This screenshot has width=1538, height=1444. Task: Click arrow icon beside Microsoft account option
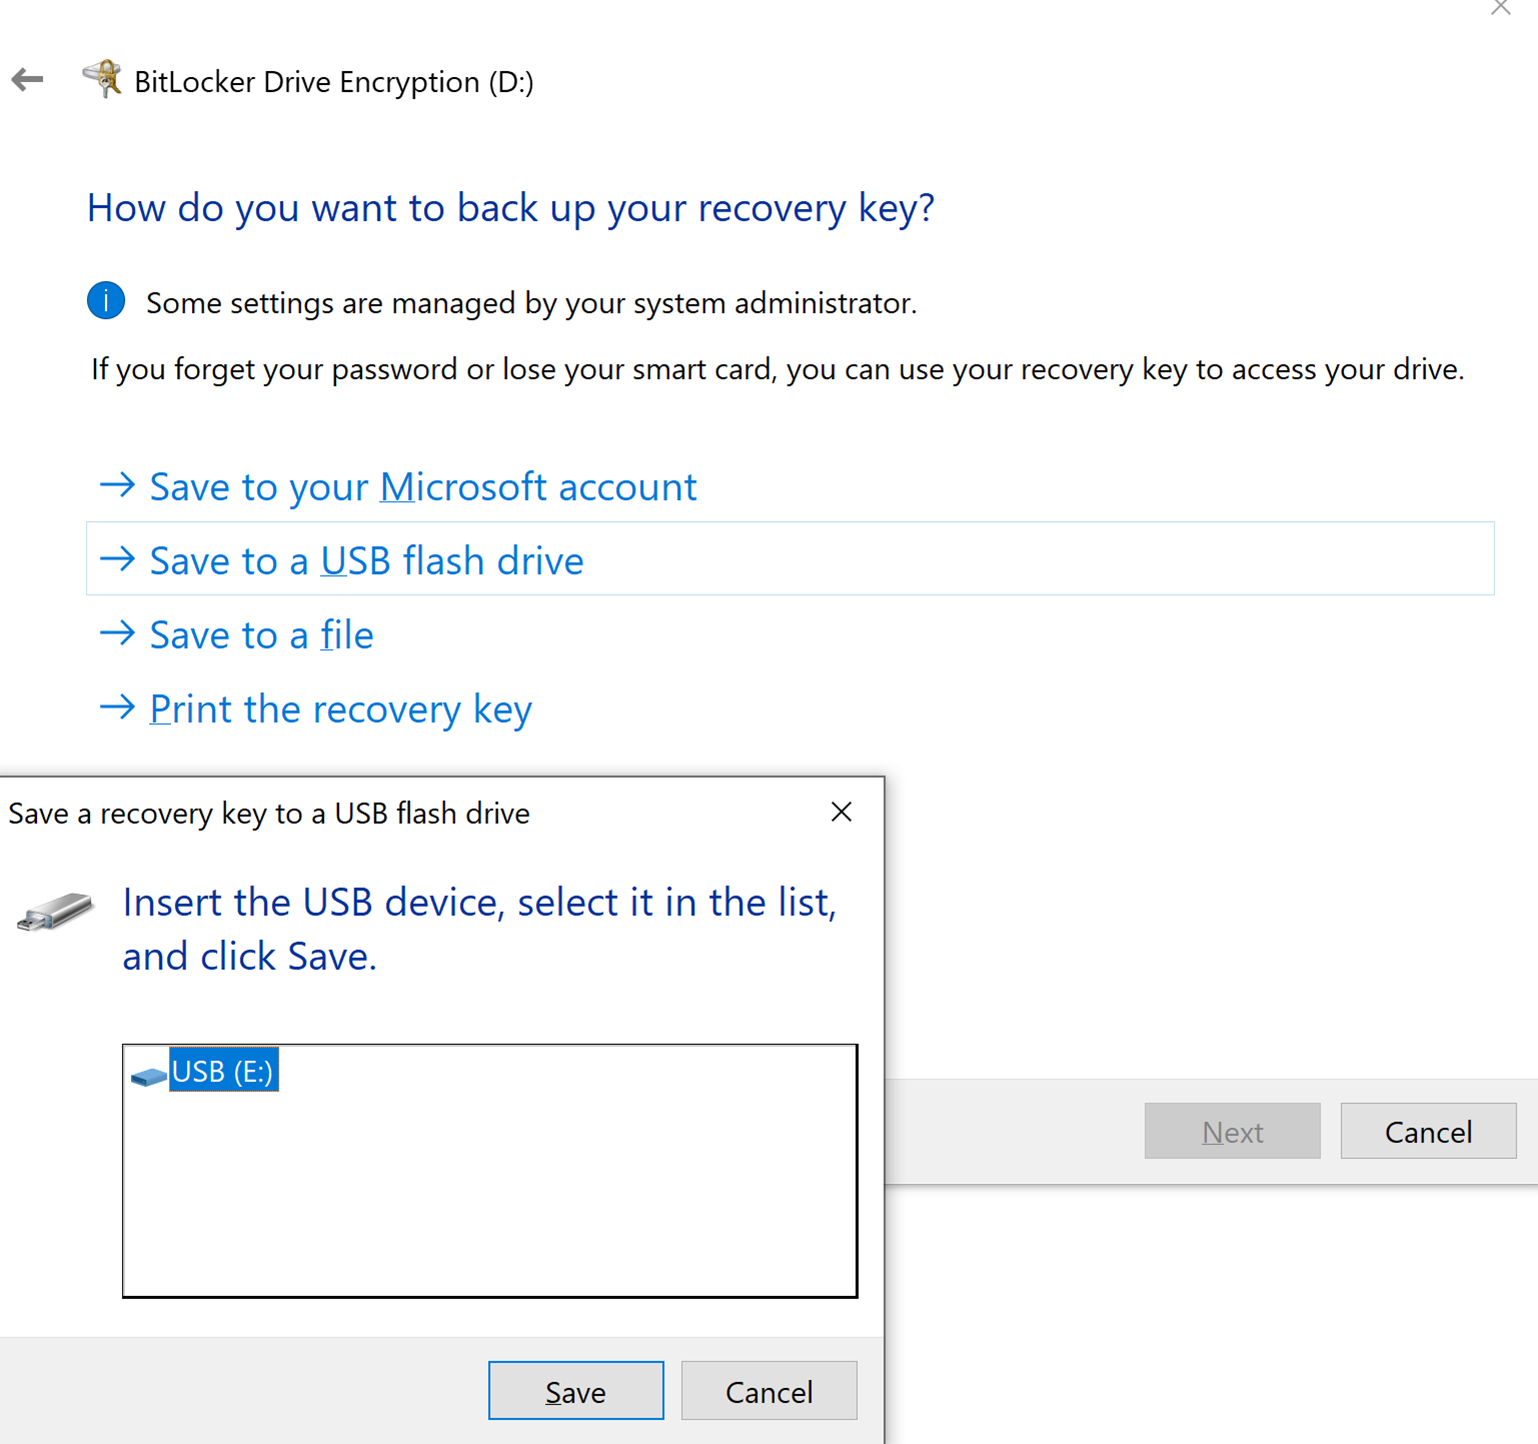(117, 486)
